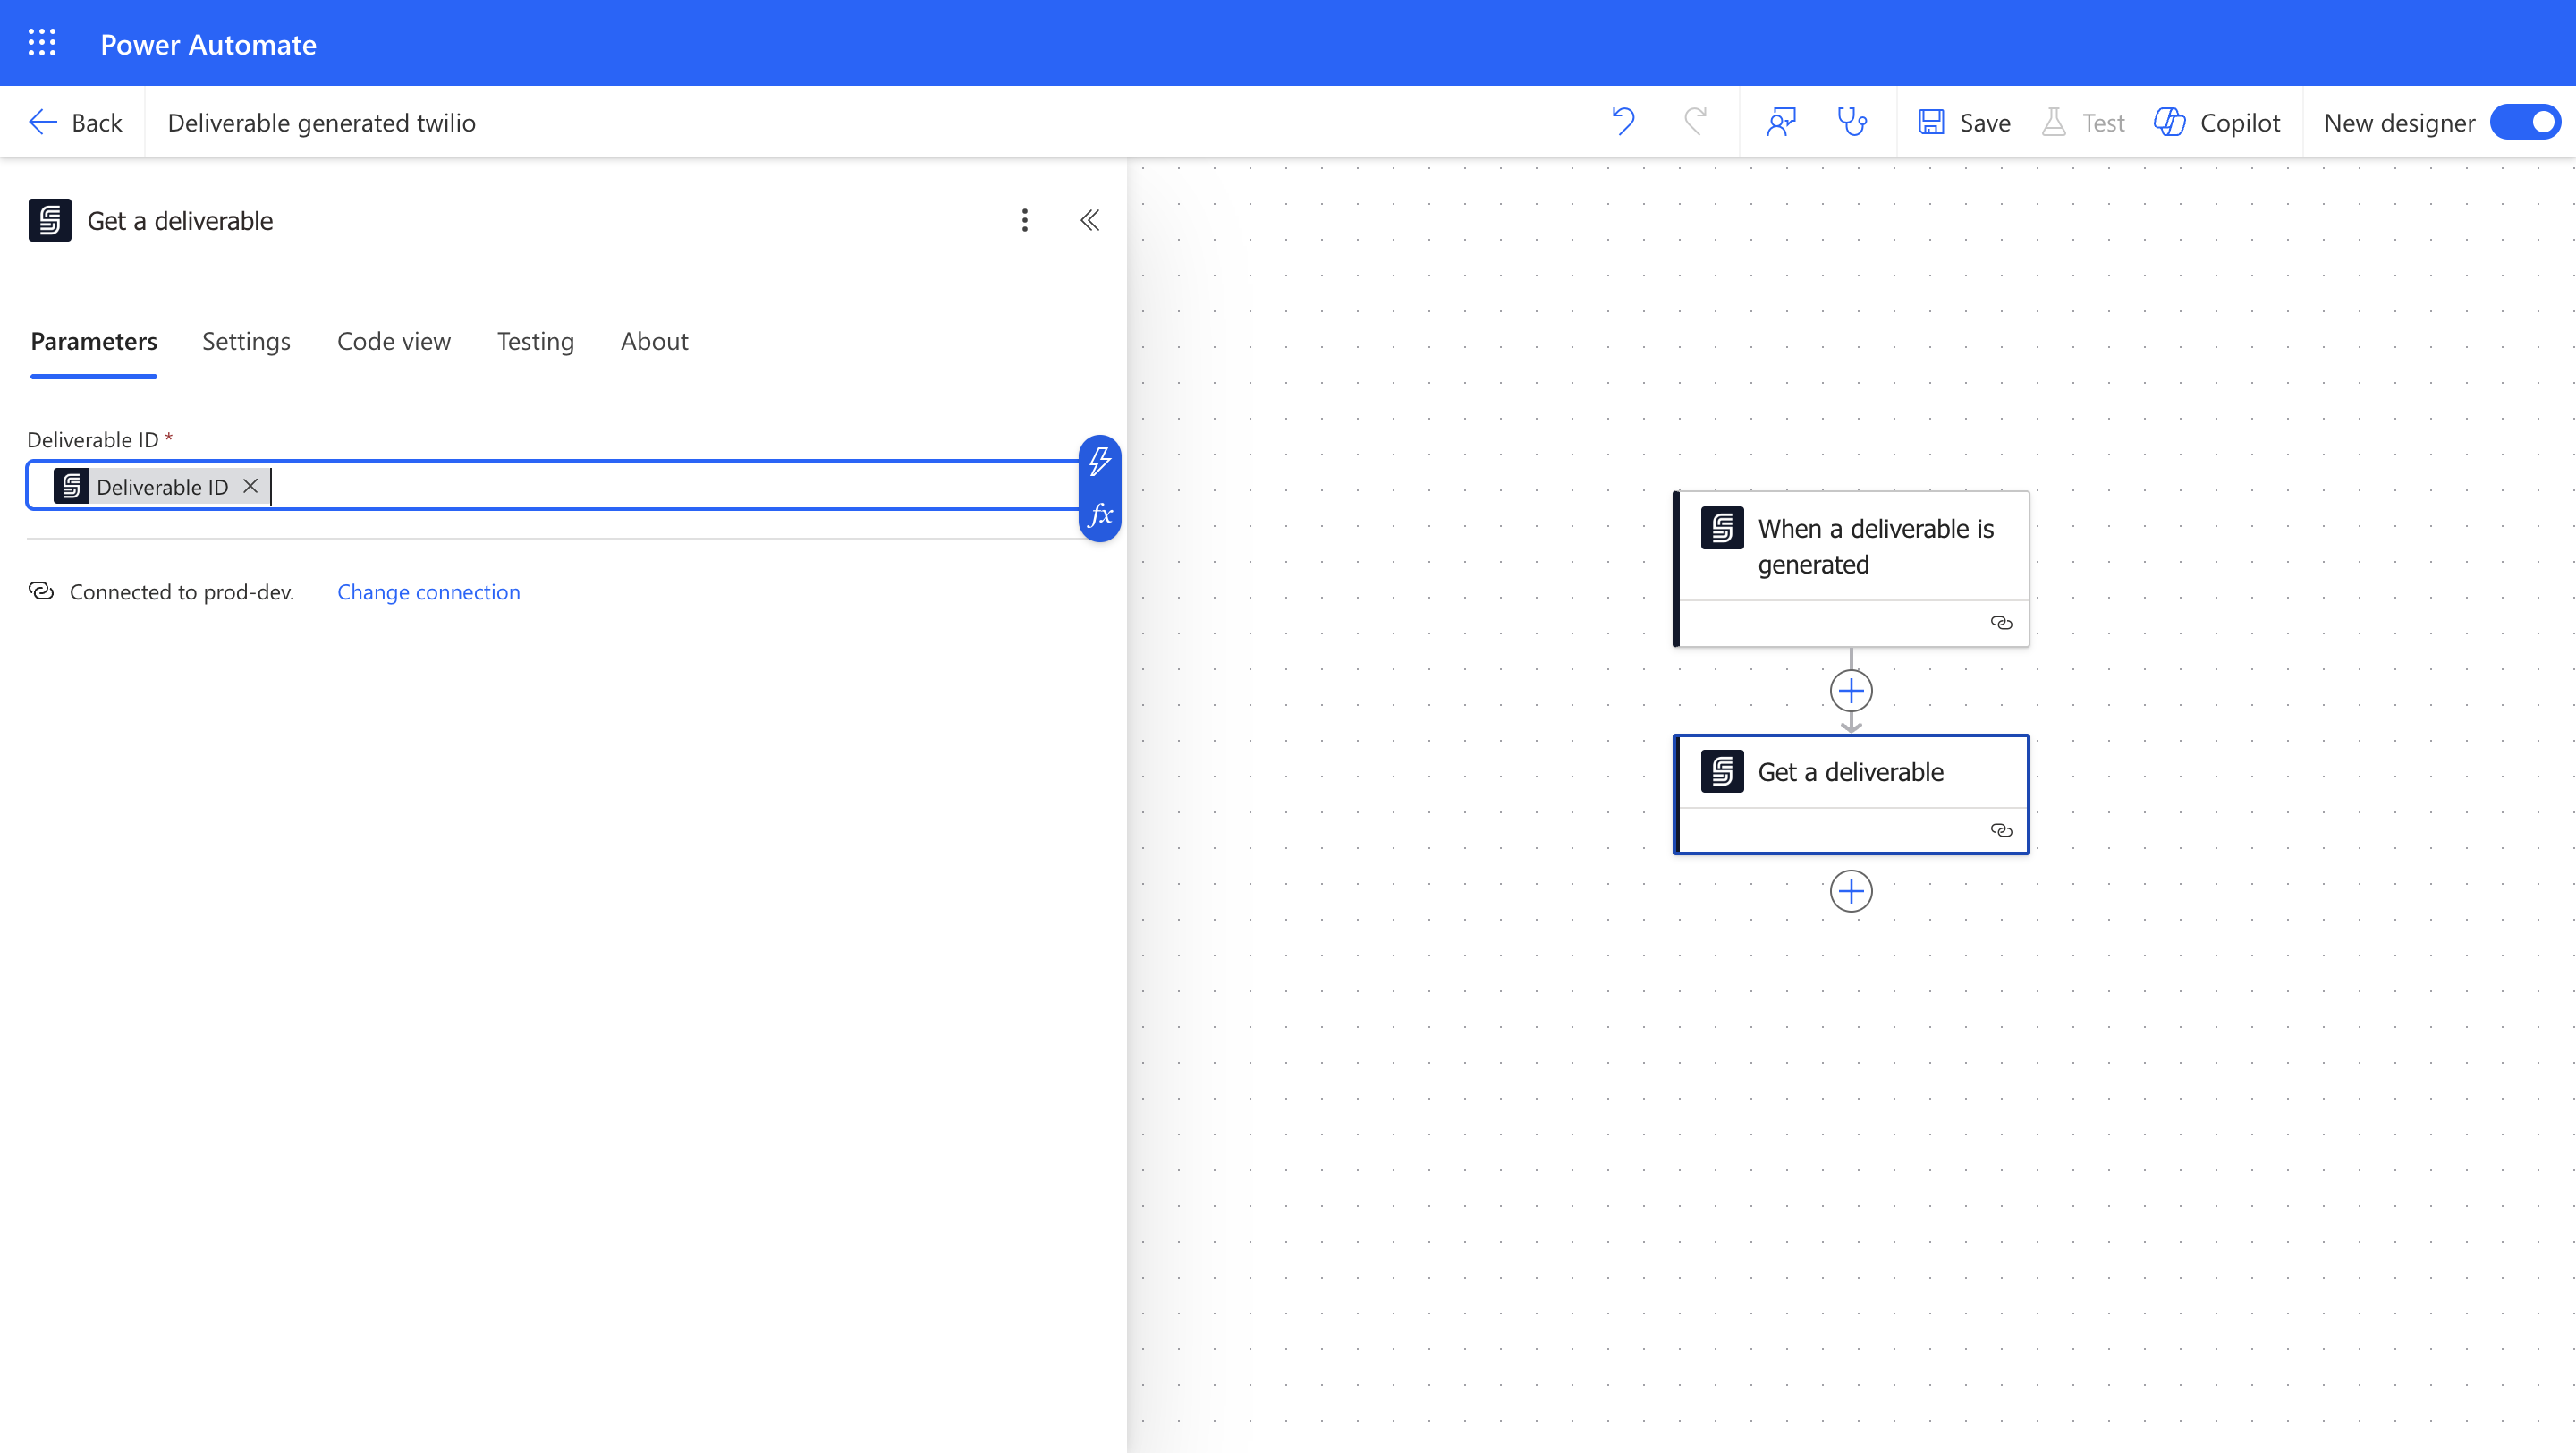2576x1453 pixels.
Task: Open the app launcher waffle icon
Action: [41, 43]
